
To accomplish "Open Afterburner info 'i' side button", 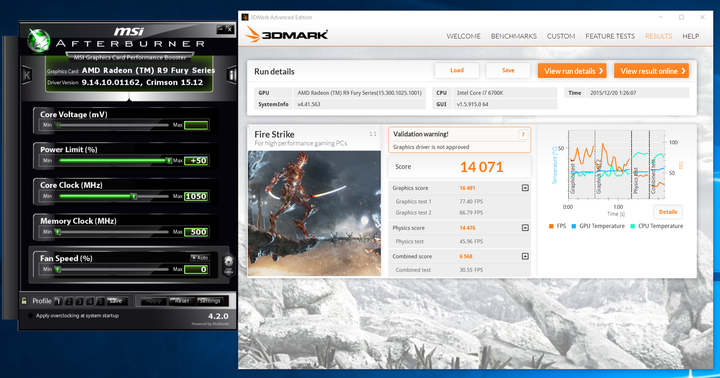I will point(231,75).
